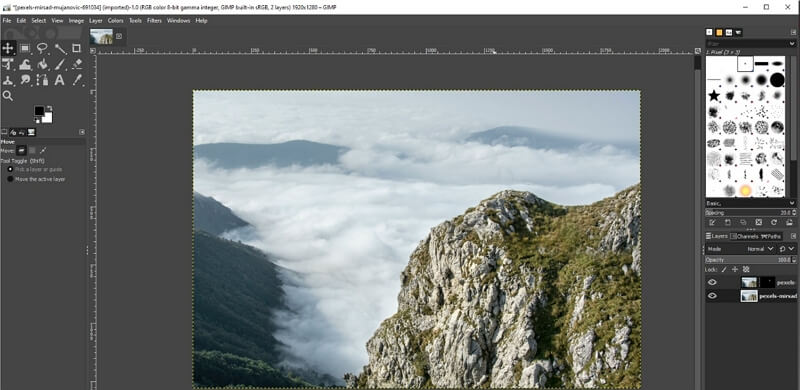Open the Filters menu
800x390 pixels.
[154, 21]
